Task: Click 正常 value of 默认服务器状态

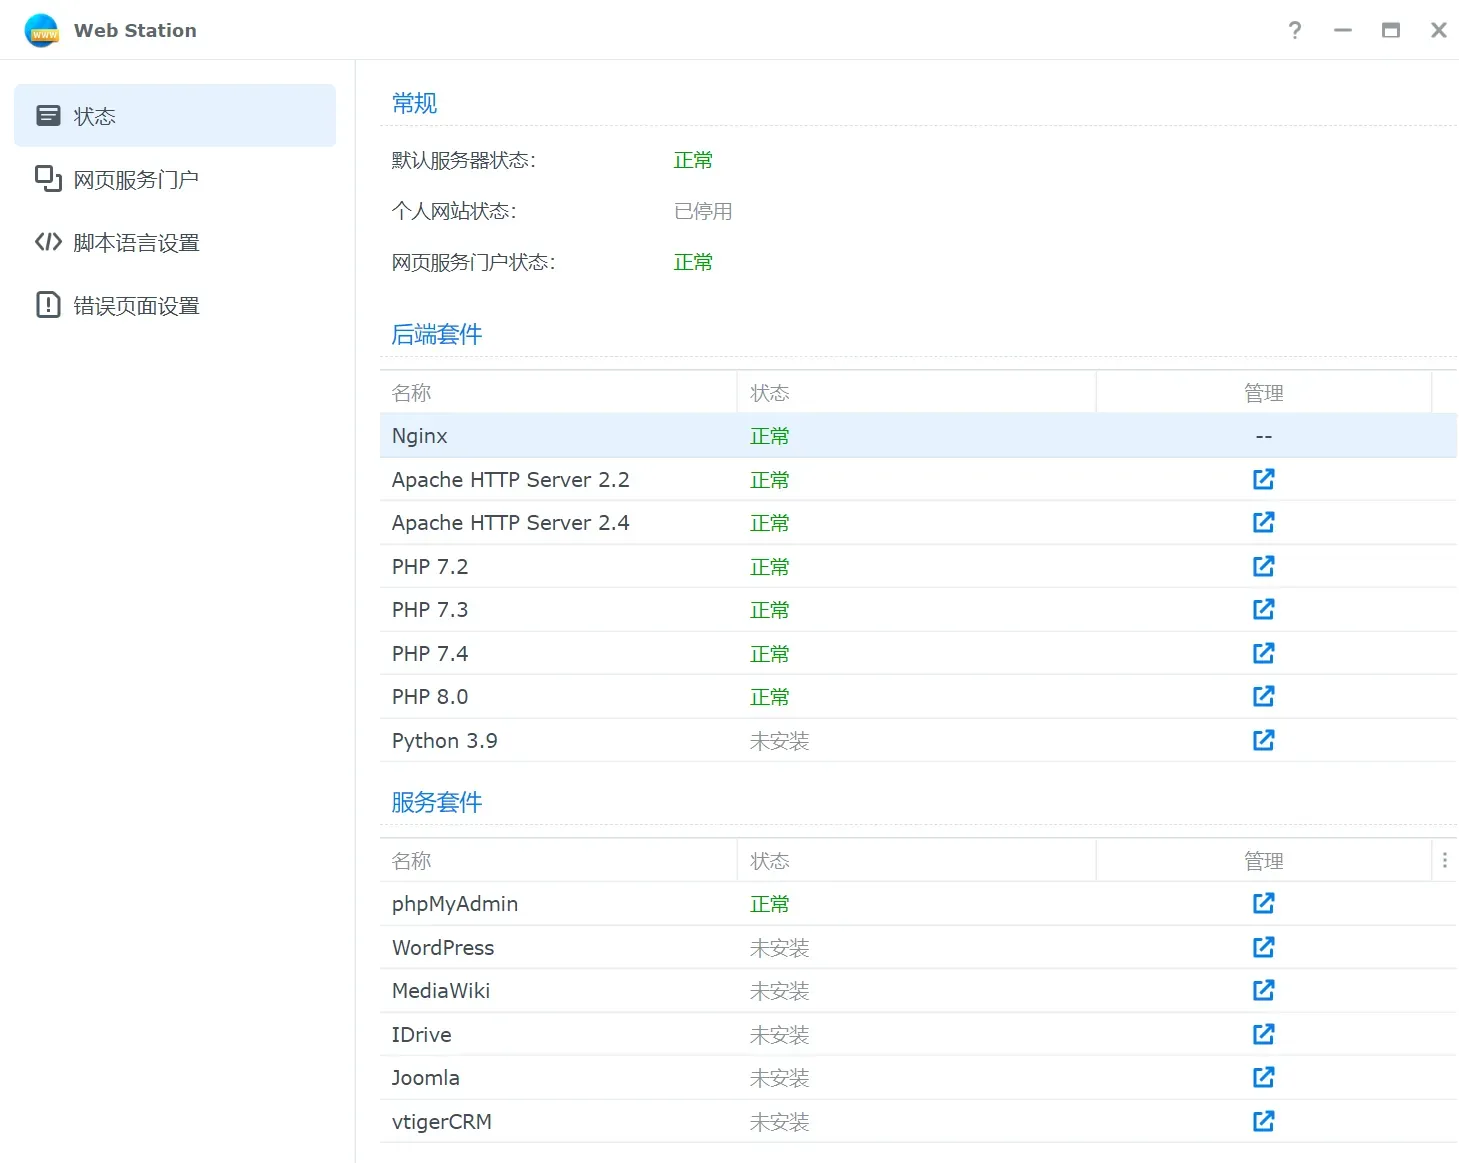Action: tap(693, 160)
